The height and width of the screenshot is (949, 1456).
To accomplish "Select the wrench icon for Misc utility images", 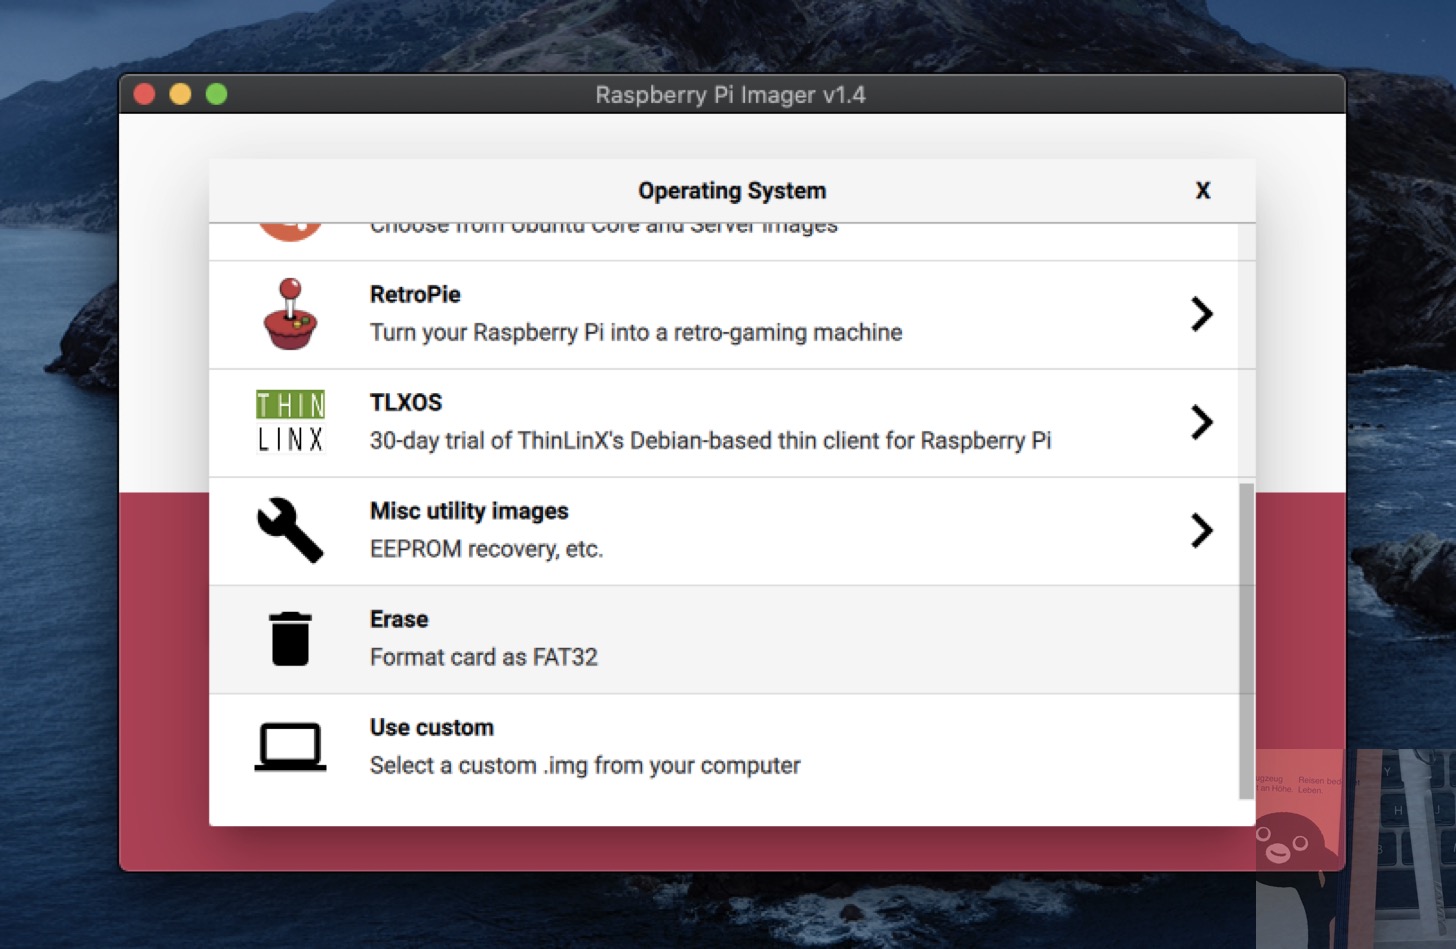I will click(290, 530).
